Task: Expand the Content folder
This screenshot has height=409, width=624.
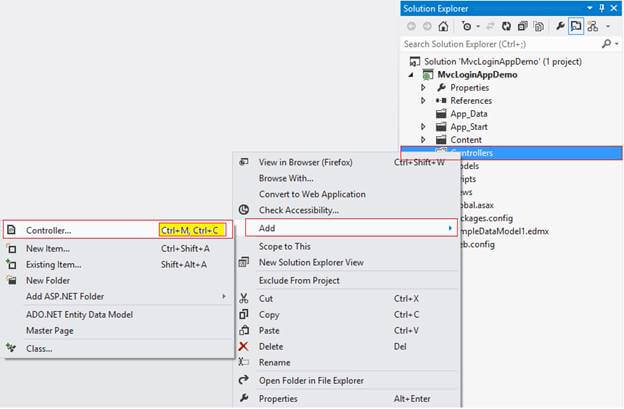Action: point(423,140)
